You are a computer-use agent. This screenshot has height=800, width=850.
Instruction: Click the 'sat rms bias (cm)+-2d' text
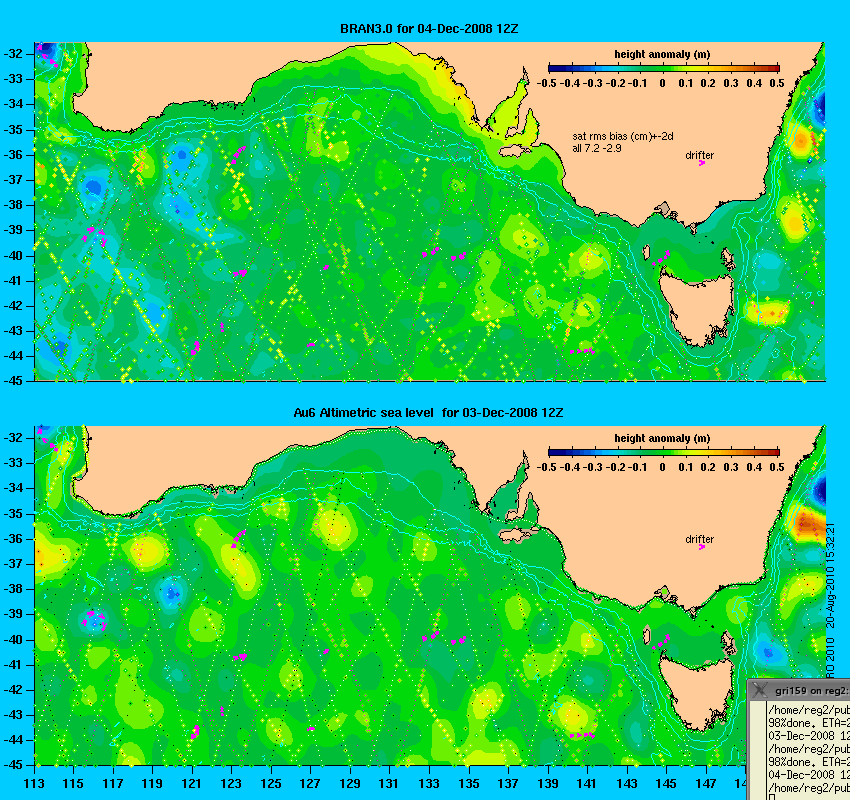tap(623, 137)
